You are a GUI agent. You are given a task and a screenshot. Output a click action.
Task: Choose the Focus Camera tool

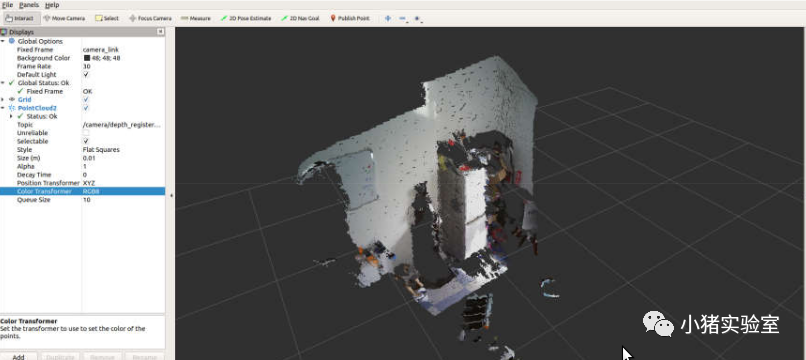pos(150,18)
